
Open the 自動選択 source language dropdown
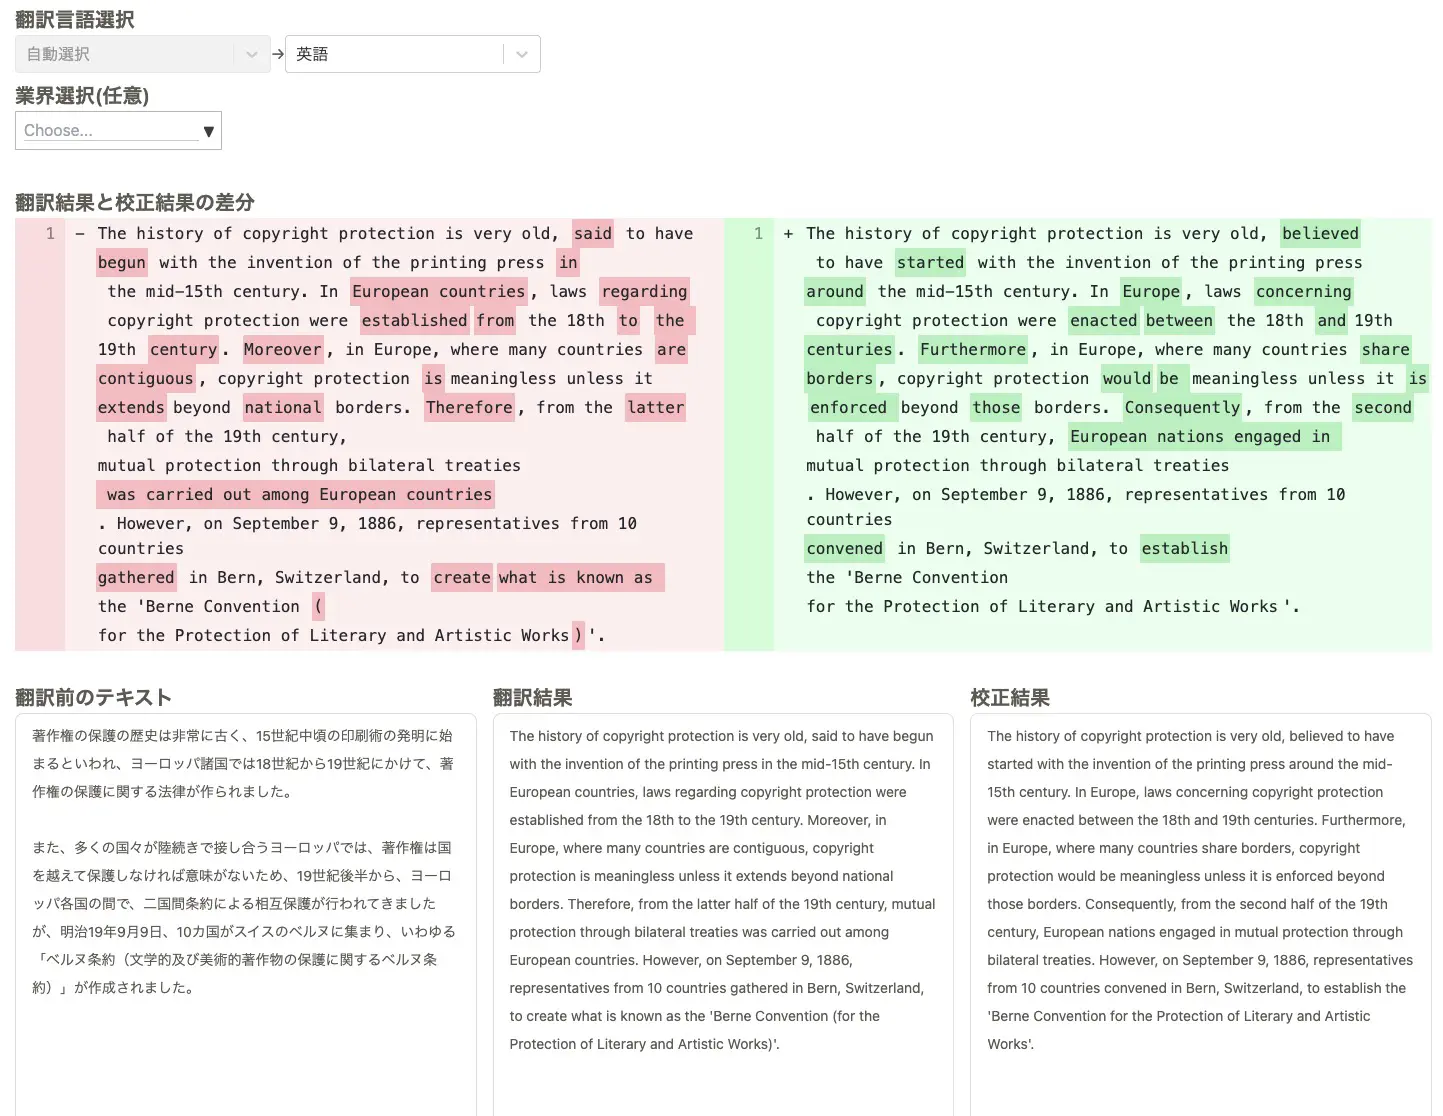pyautogui.click(x=125, y=54)
